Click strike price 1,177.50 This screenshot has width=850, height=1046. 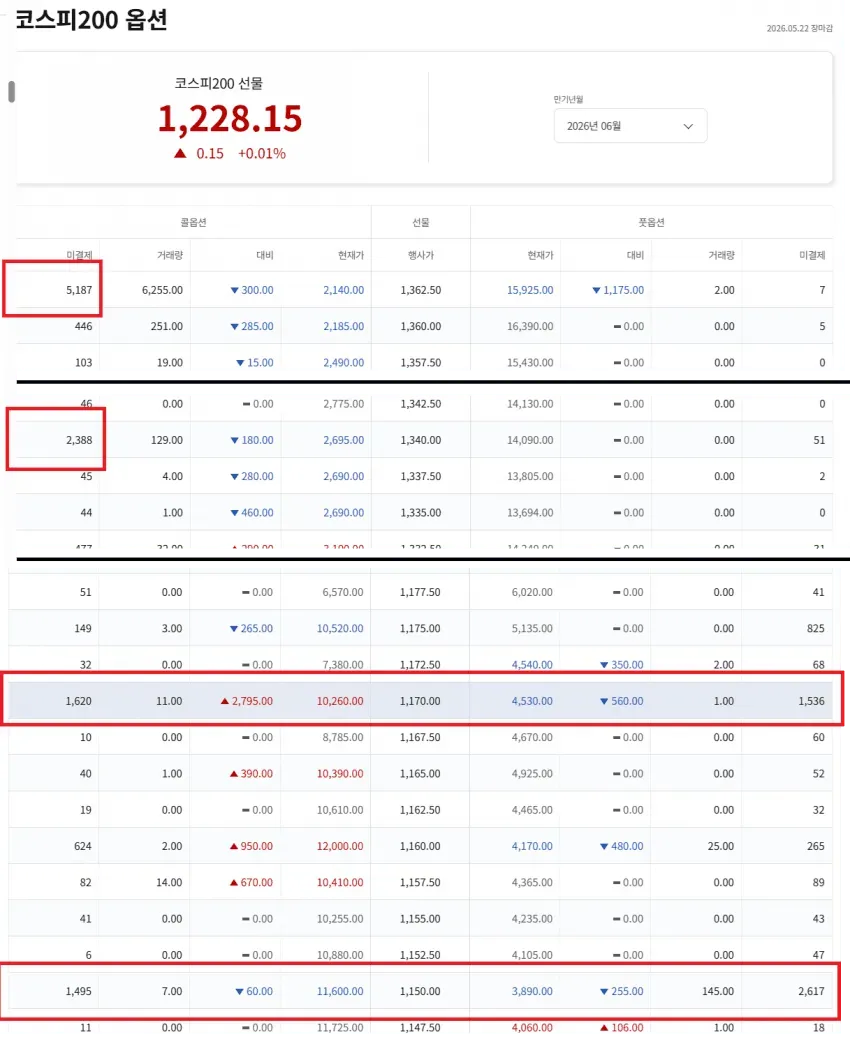pyautogui.click(x=420, y=592)
